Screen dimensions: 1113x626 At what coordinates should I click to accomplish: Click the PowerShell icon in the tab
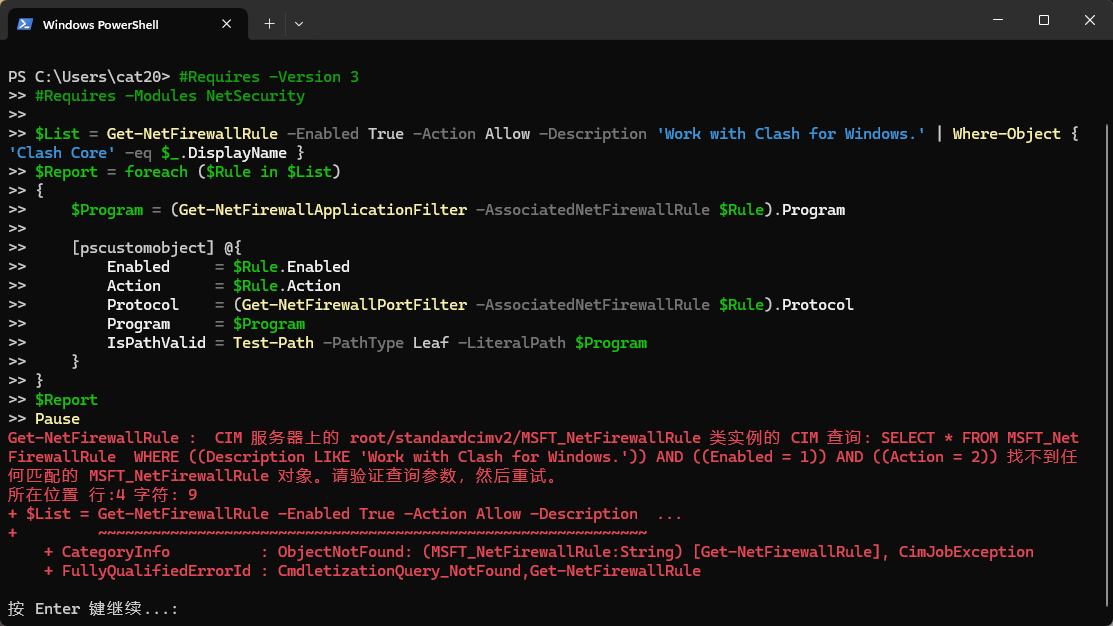[24, 24]
